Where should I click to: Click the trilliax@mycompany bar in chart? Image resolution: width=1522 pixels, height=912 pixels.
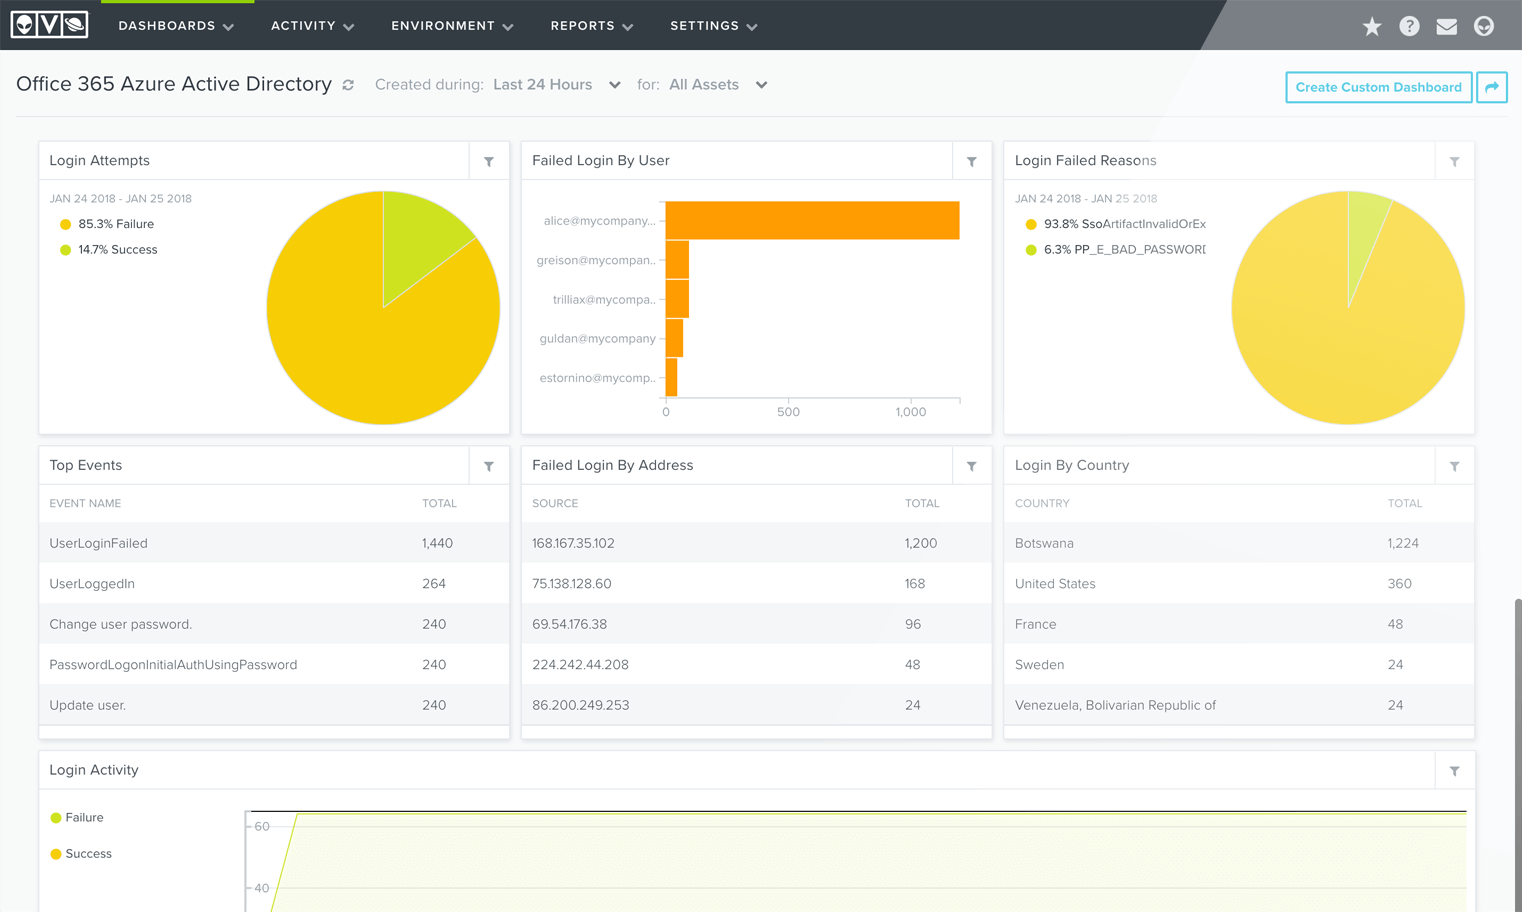[x=677, y=299]
